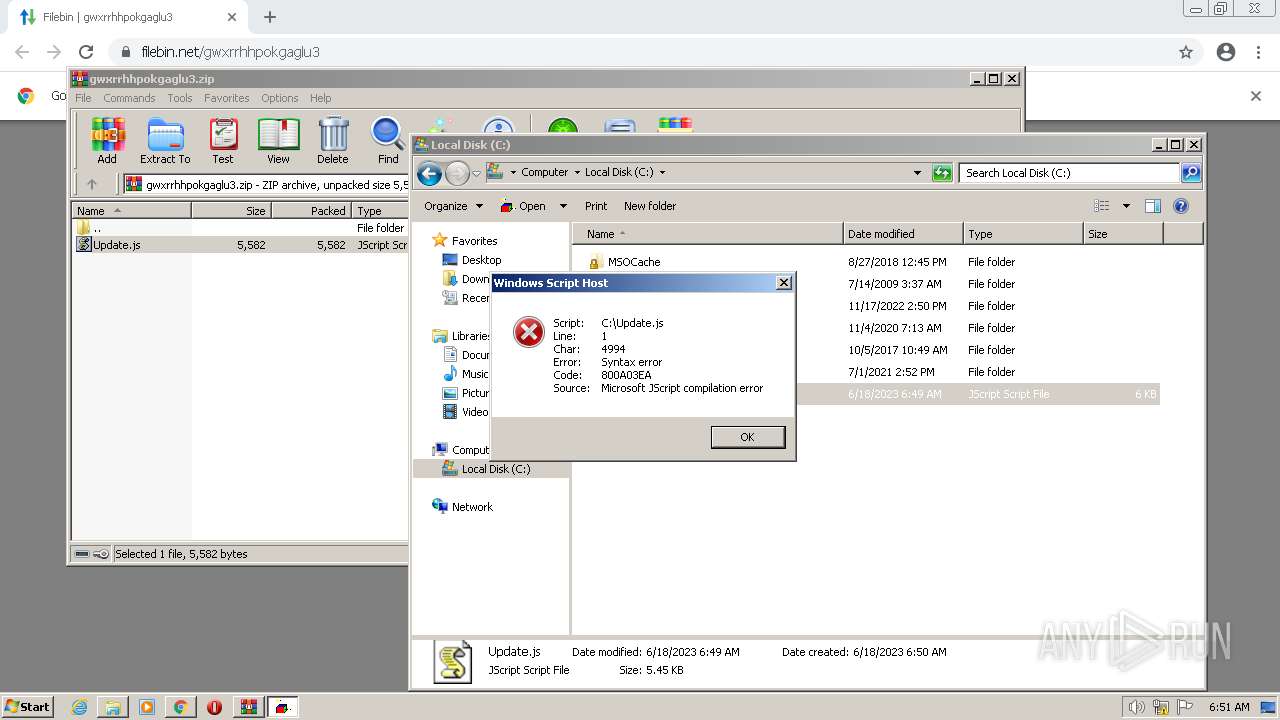Expand the address bar history dropdown
The height and width of the screenshot is (720, 1280).
coord(917,172)
